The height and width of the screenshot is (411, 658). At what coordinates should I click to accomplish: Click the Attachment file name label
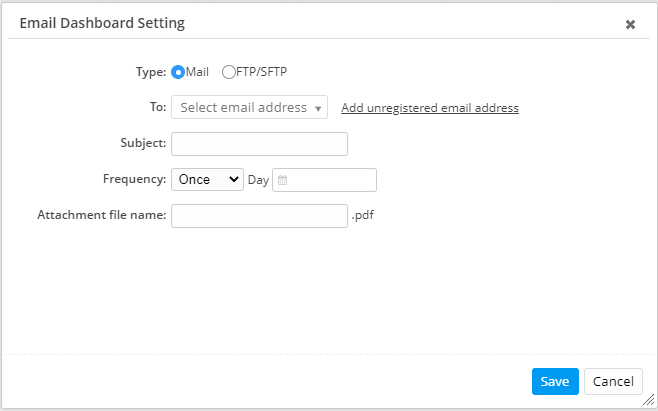pos(101,216)
